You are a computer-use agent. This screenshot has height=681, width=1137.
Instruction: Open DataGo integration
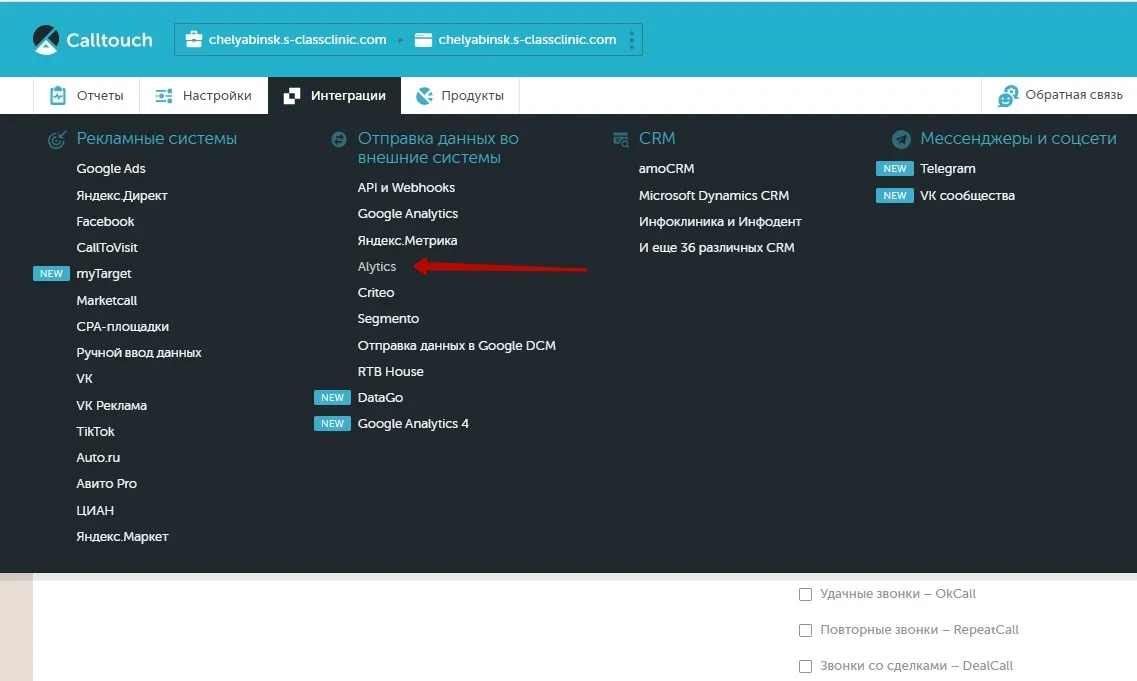pyautogui.click(x=380, y=397)
